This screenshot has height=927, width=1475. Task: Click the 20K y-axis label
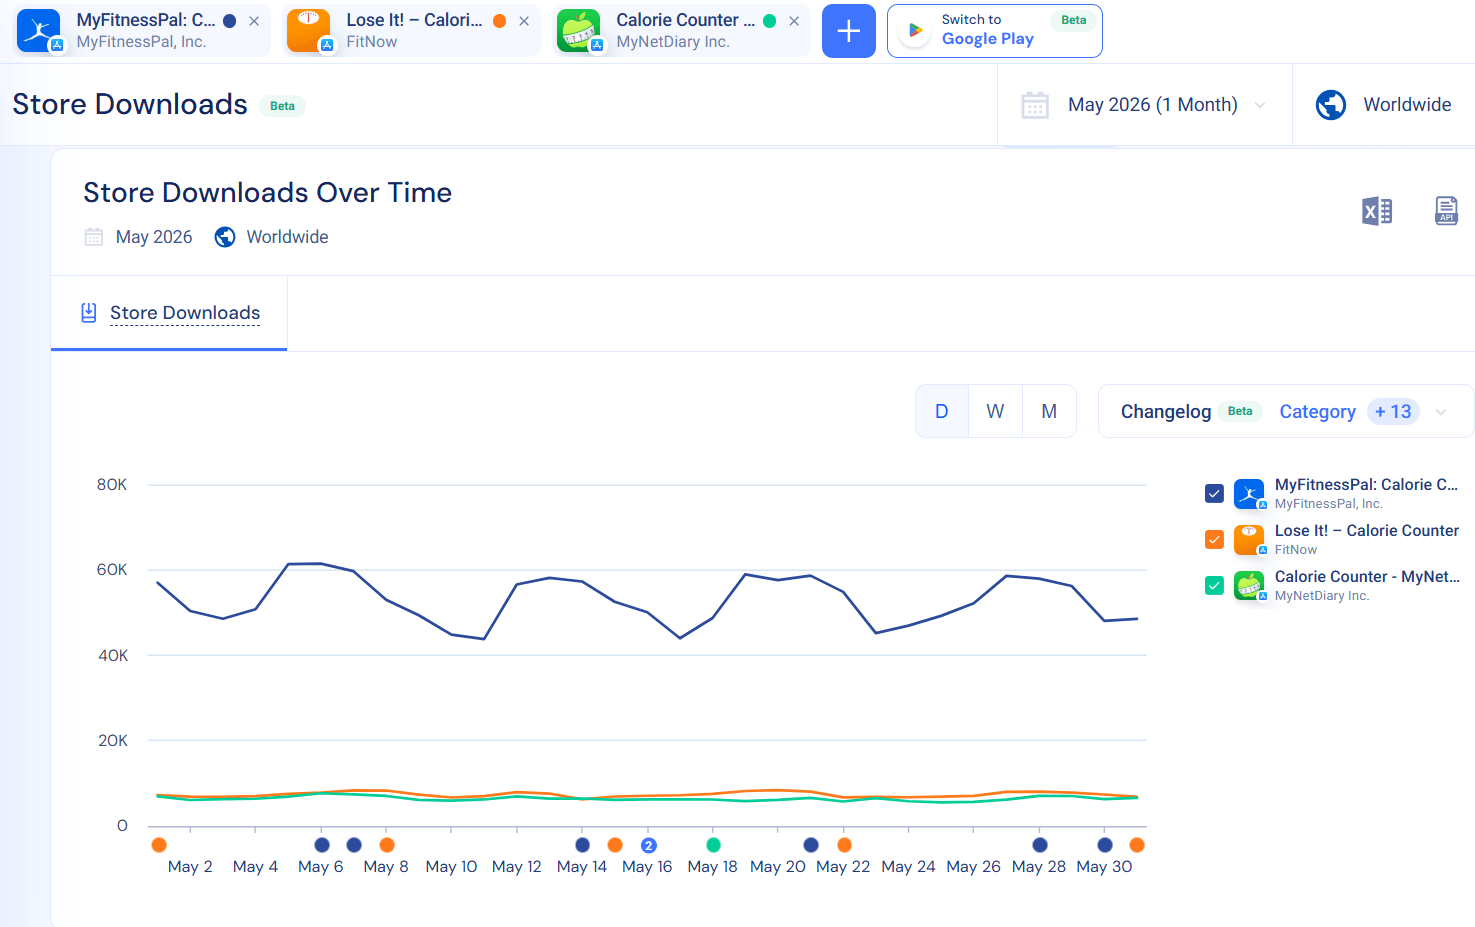pos(112,741)
